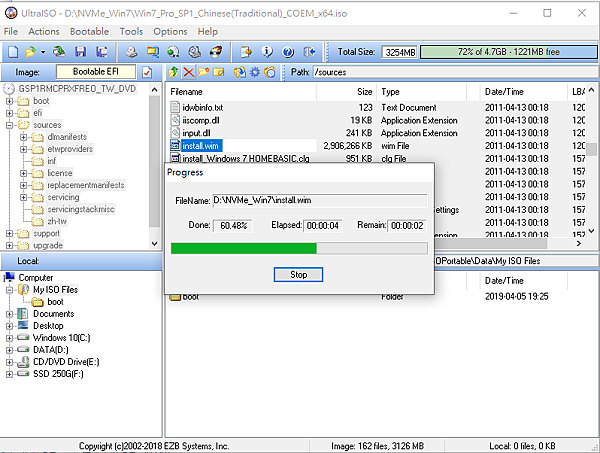
Task: Open the Tools menu
Action: pyautogui.click(x=131, y=31)
